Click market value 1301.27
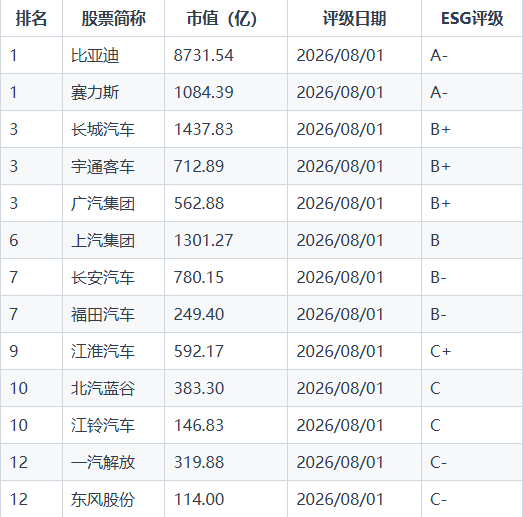The width and height of the screenshot is (523, 517). tap(203, 240)
